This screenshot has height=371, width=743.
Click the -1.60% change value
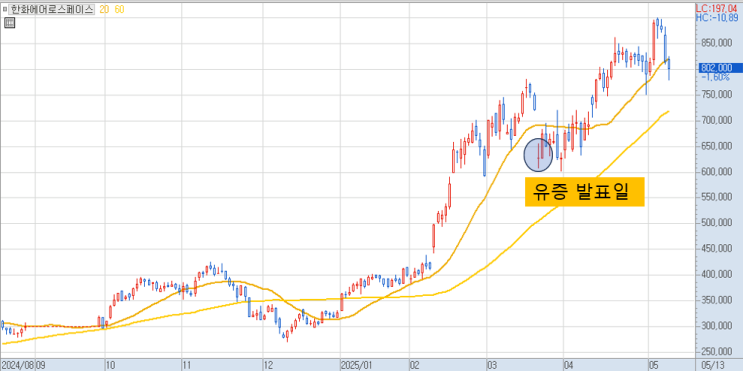716,77
